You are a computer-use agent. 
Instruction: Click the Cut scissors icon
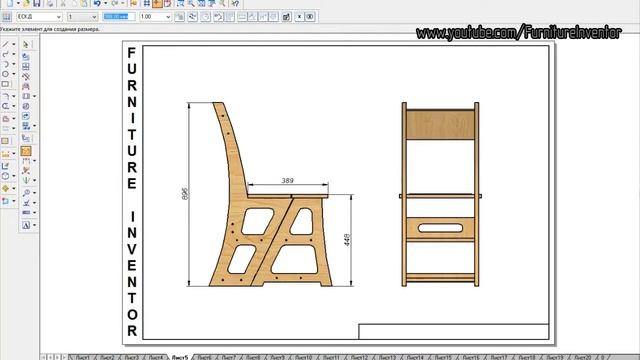tap(63, 3)
